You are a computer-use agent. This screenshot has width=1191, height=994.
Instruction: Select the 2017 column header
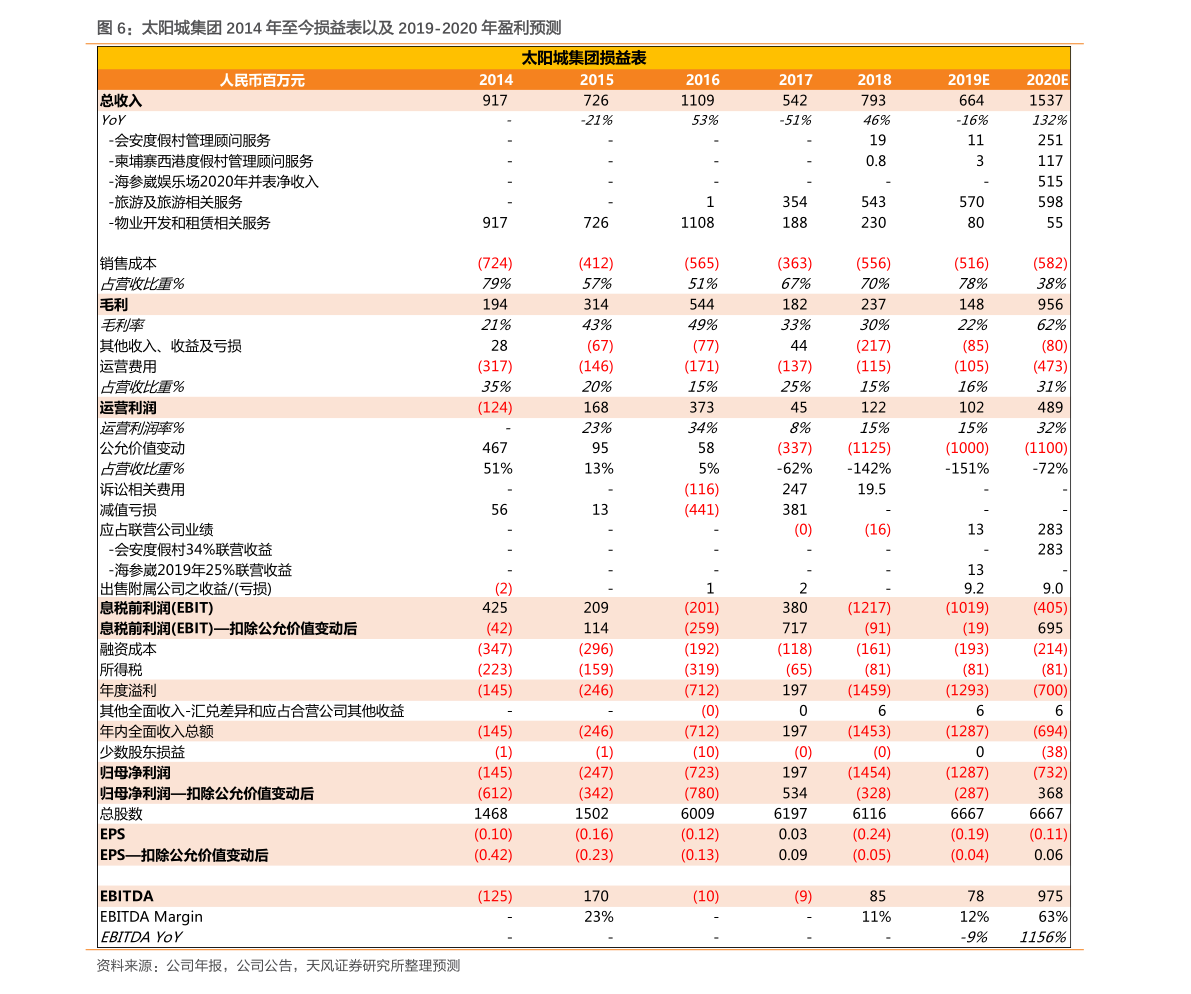tap(795, 80)
